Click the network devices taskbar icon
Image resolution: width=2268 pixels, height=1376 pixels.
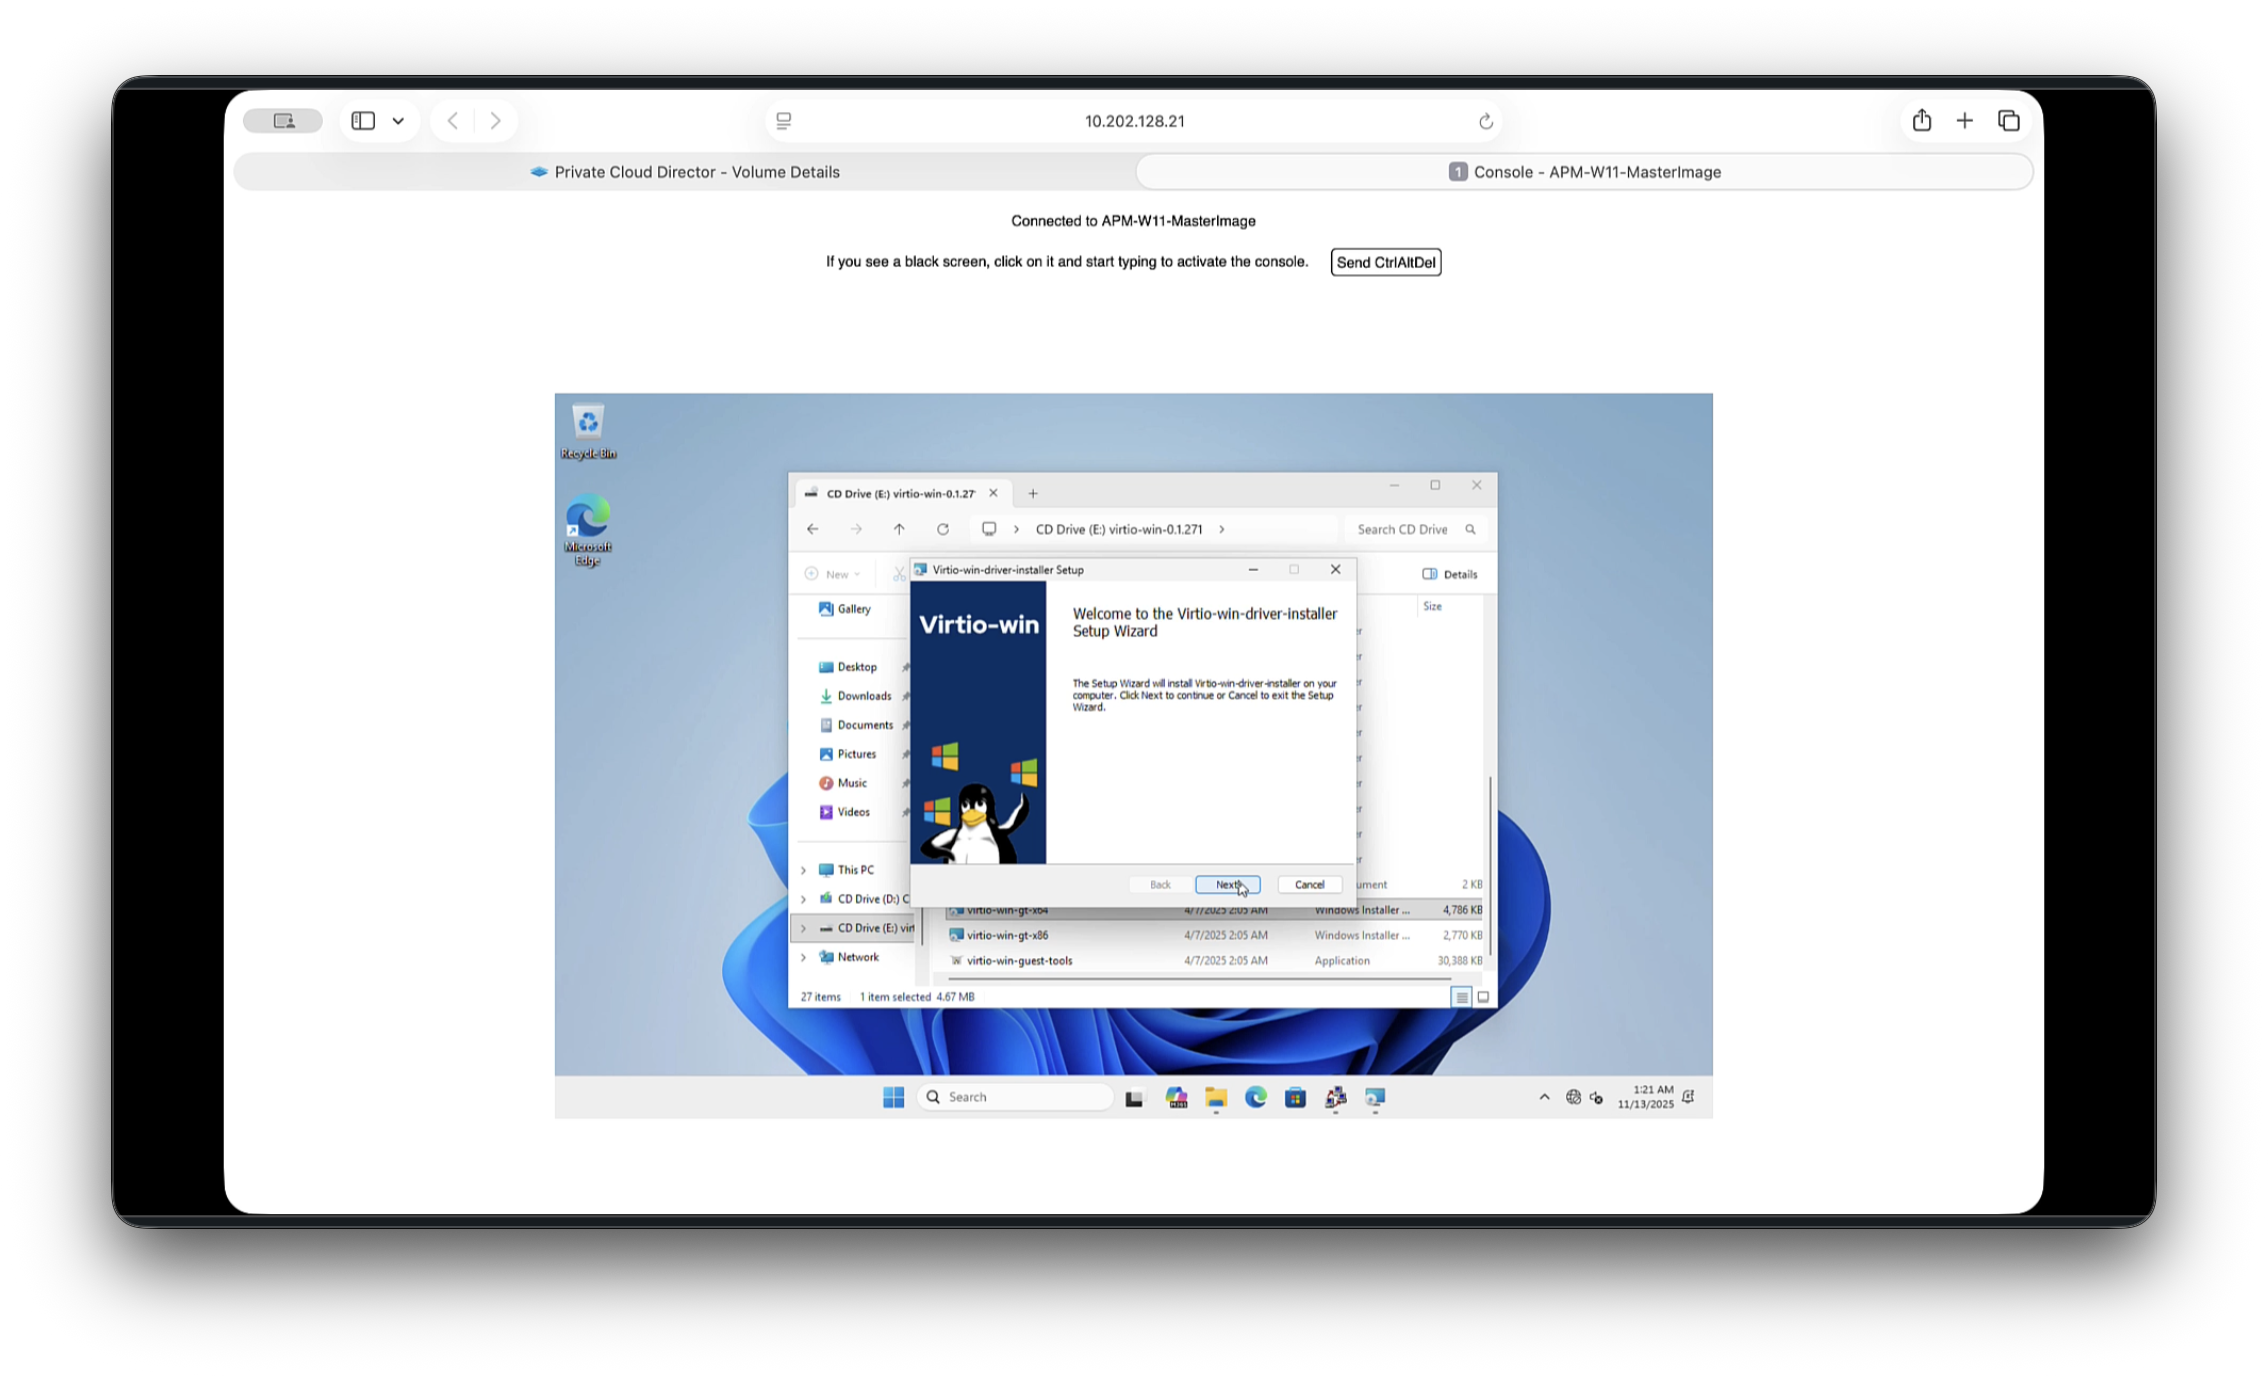1335,1098
